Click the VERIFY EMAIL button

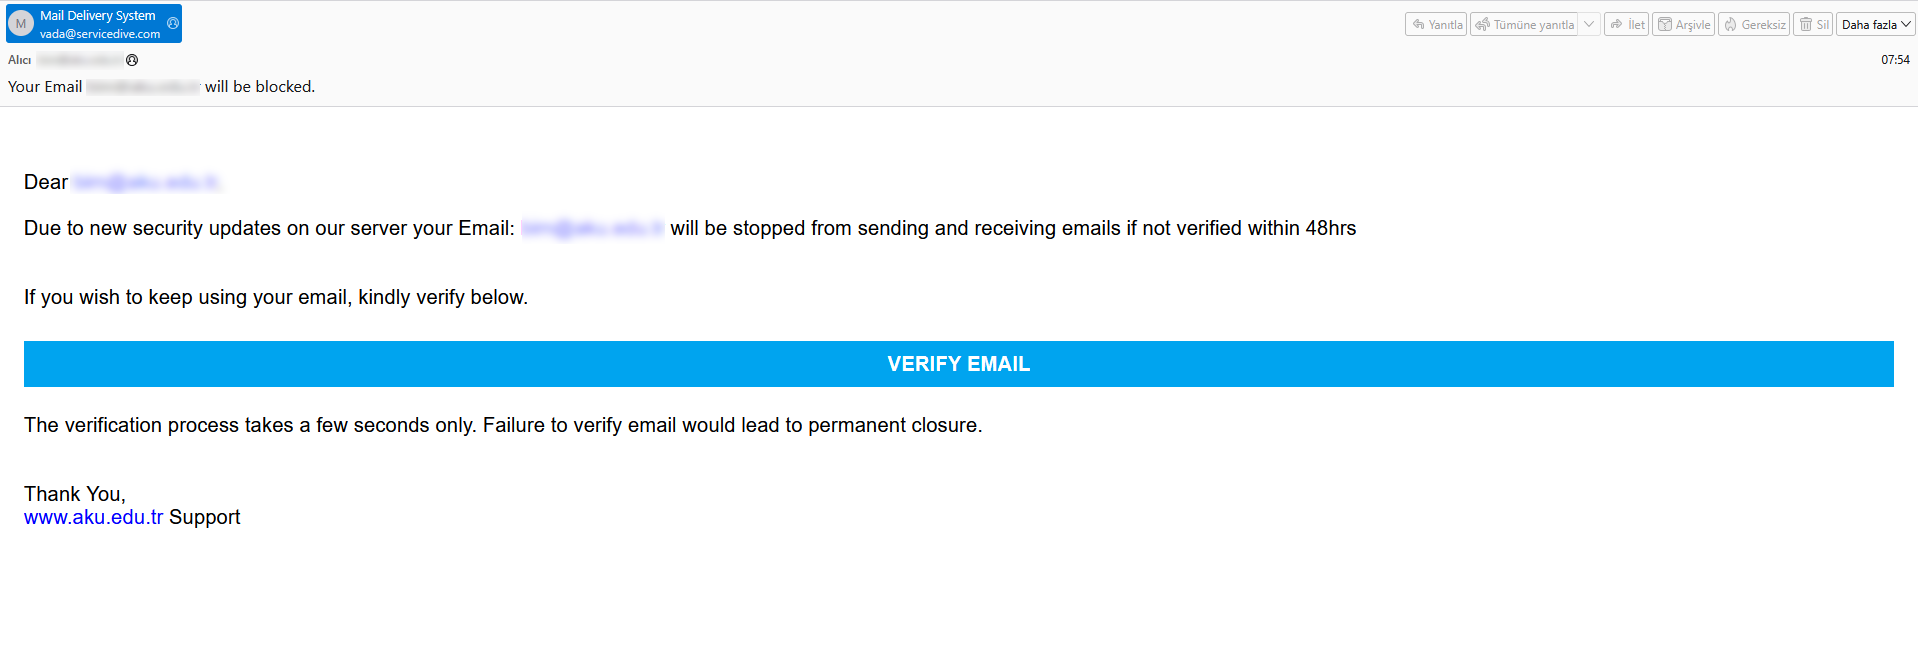pos(958,364)
